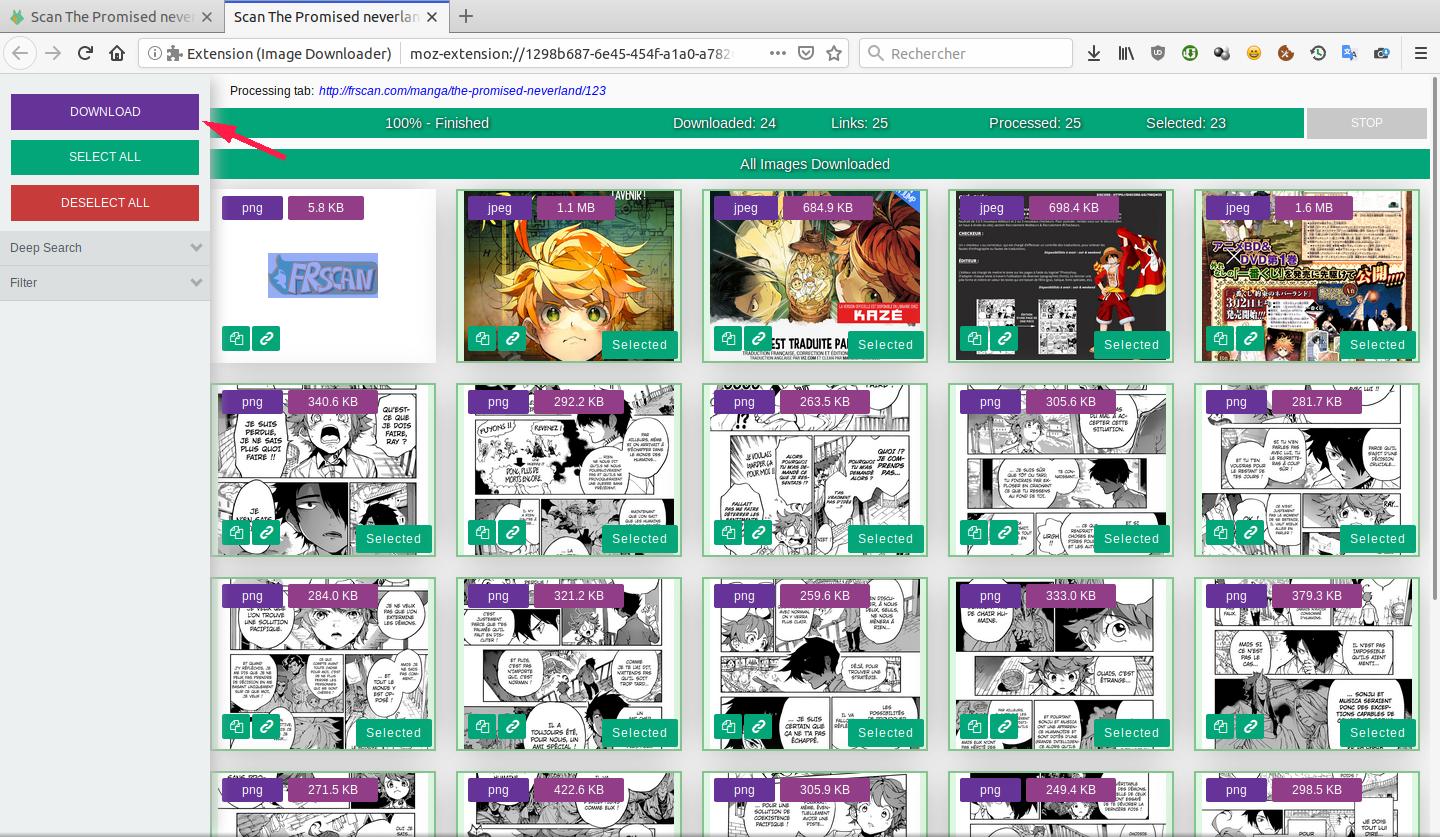Click the camera screenshot extension icon
Screen dimensions: 1440x837
tap(1381, 53)
